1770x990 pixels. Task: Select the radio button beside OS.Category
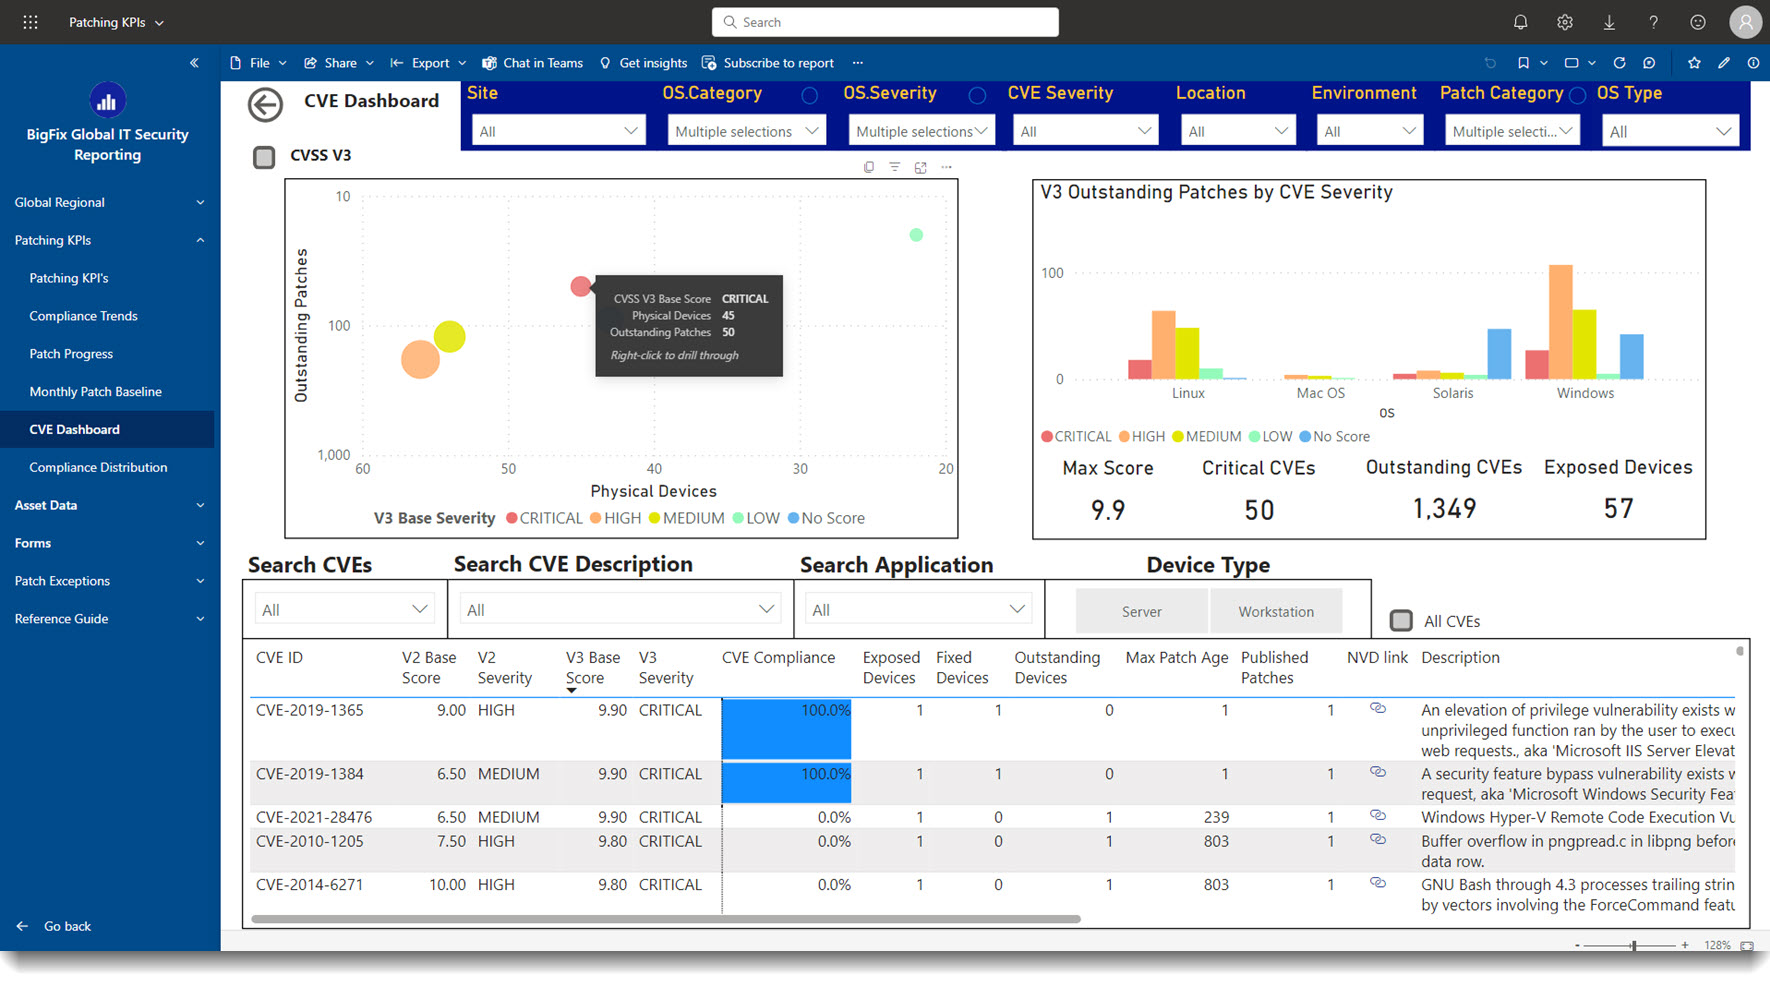809,96
